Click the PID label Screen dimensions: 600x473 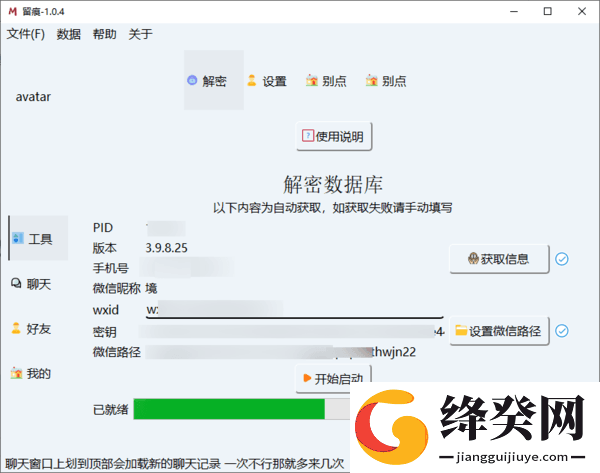coord(103,228)
